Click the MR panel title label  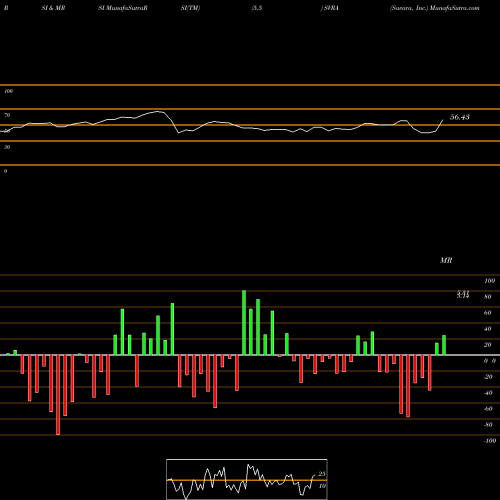[446, 260]
